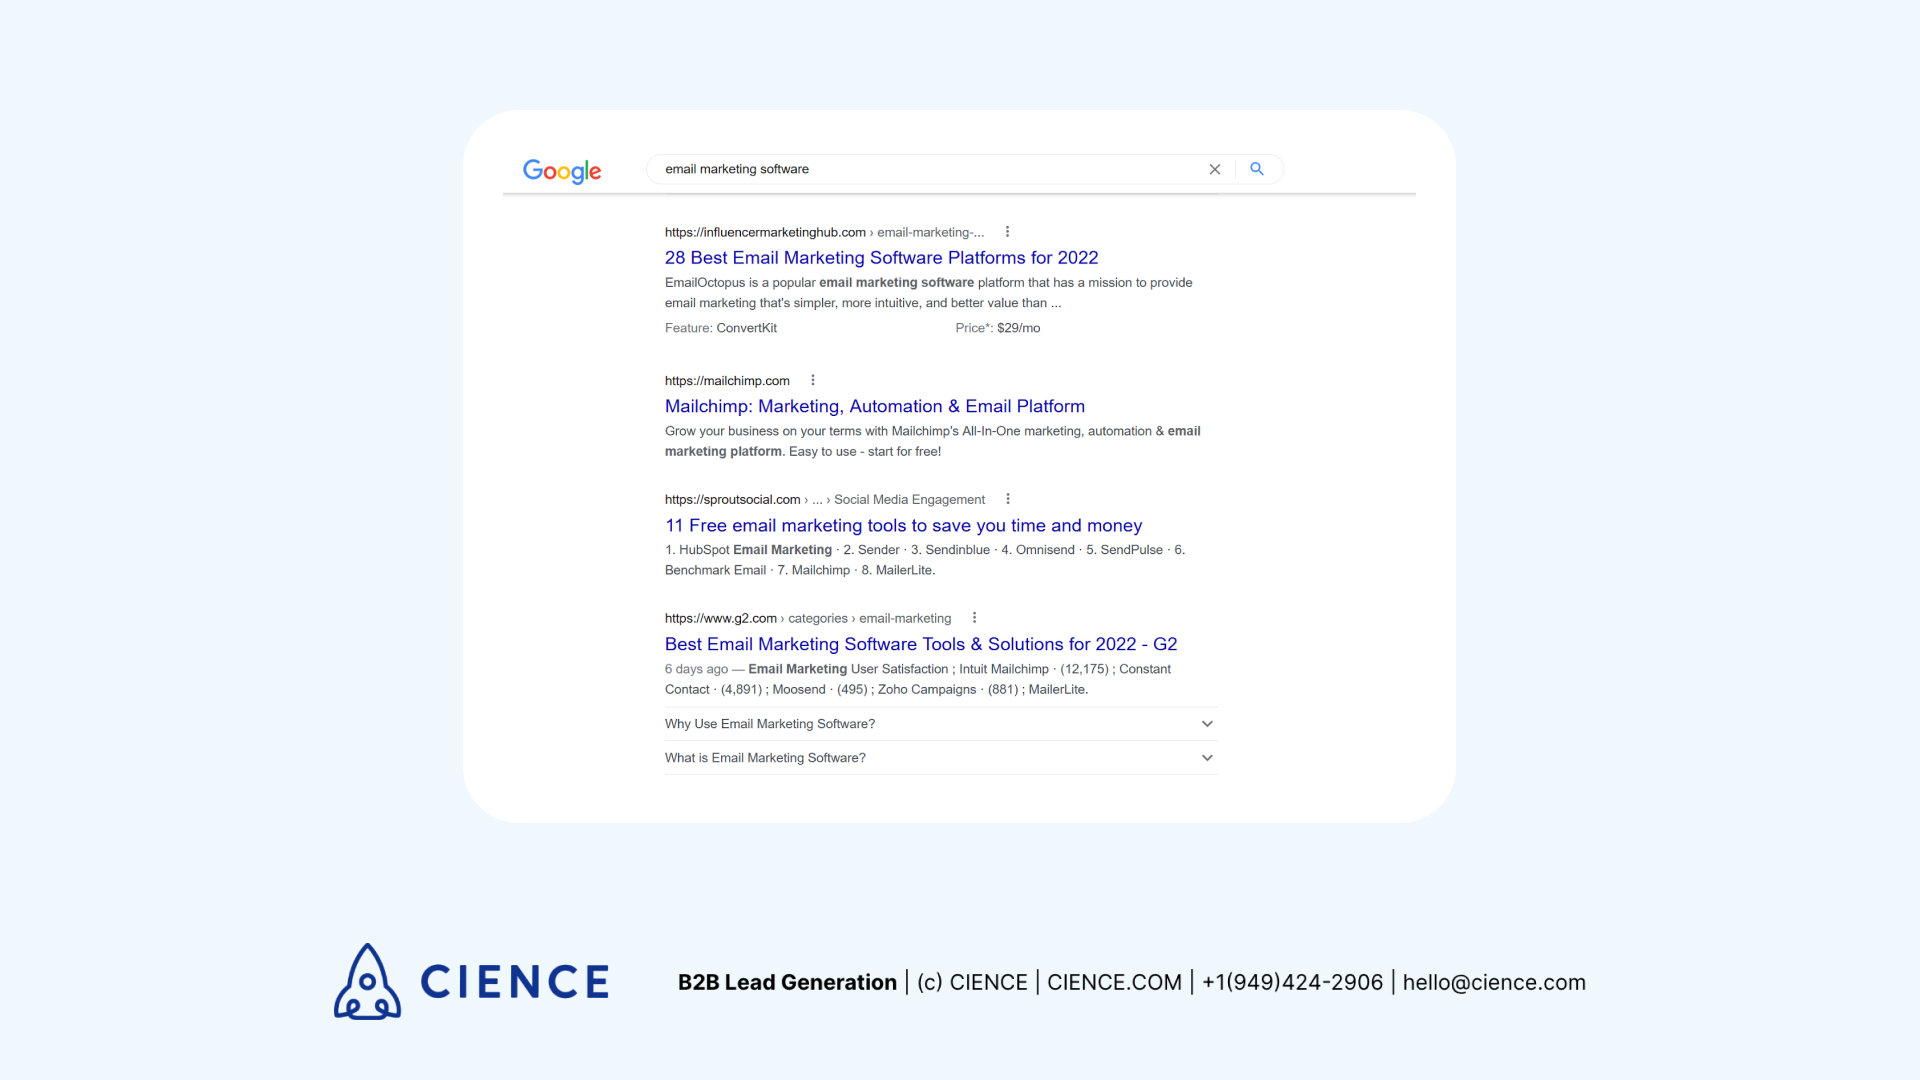Open three-dot menu for influencermarketinghub result
Screen dimensions: 1920x1080
1007,232
